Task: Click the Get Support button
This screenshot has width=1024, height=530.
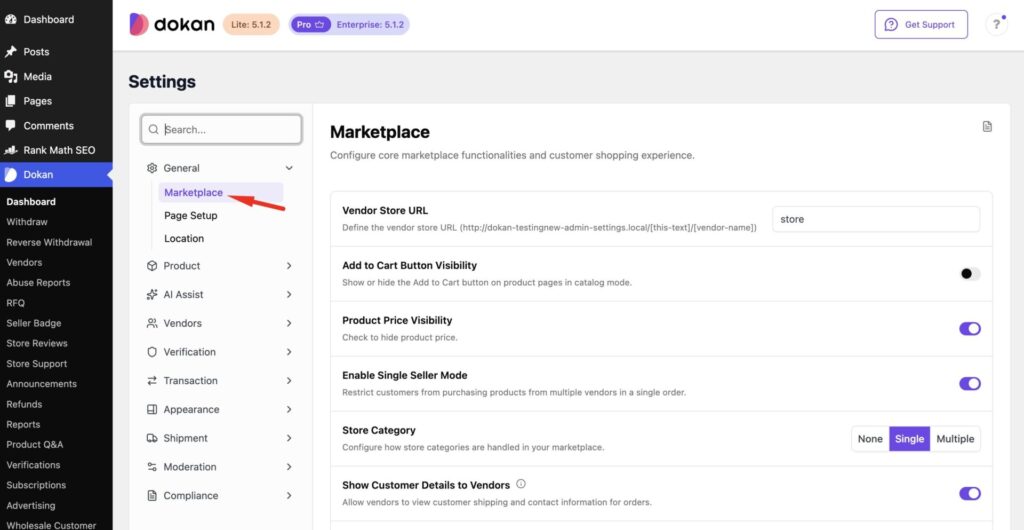Action: (921, 25)
